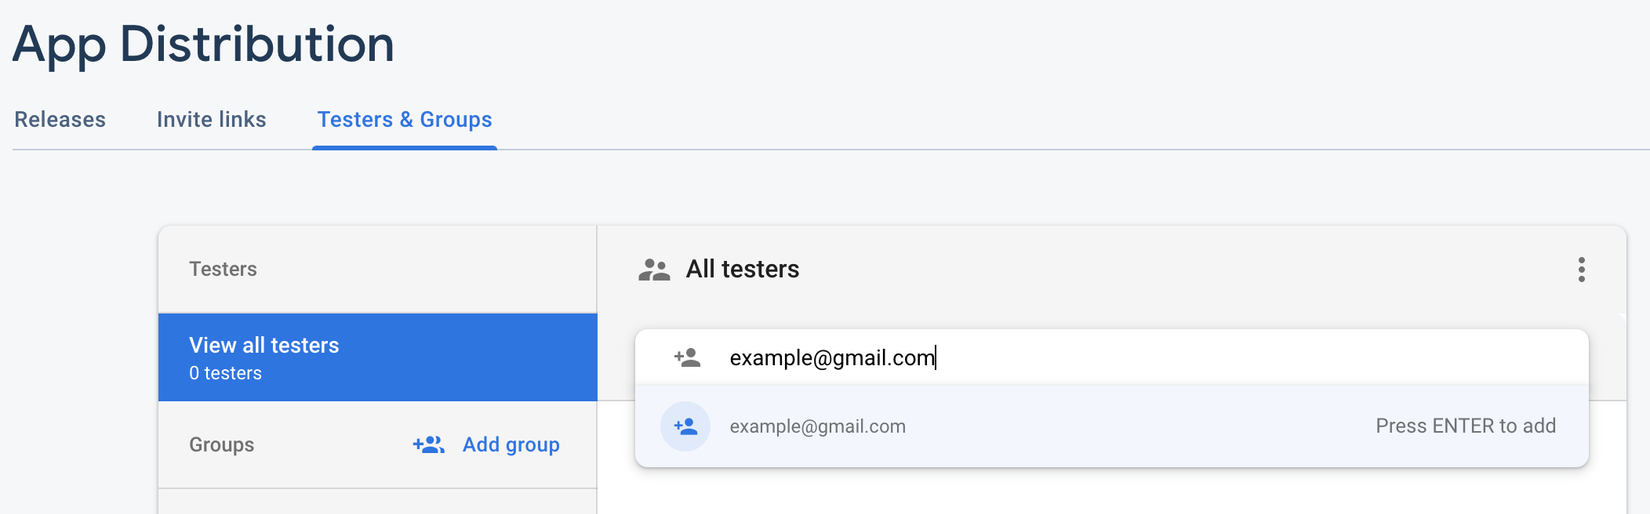Click the All testers heading text

click(742, 269)
